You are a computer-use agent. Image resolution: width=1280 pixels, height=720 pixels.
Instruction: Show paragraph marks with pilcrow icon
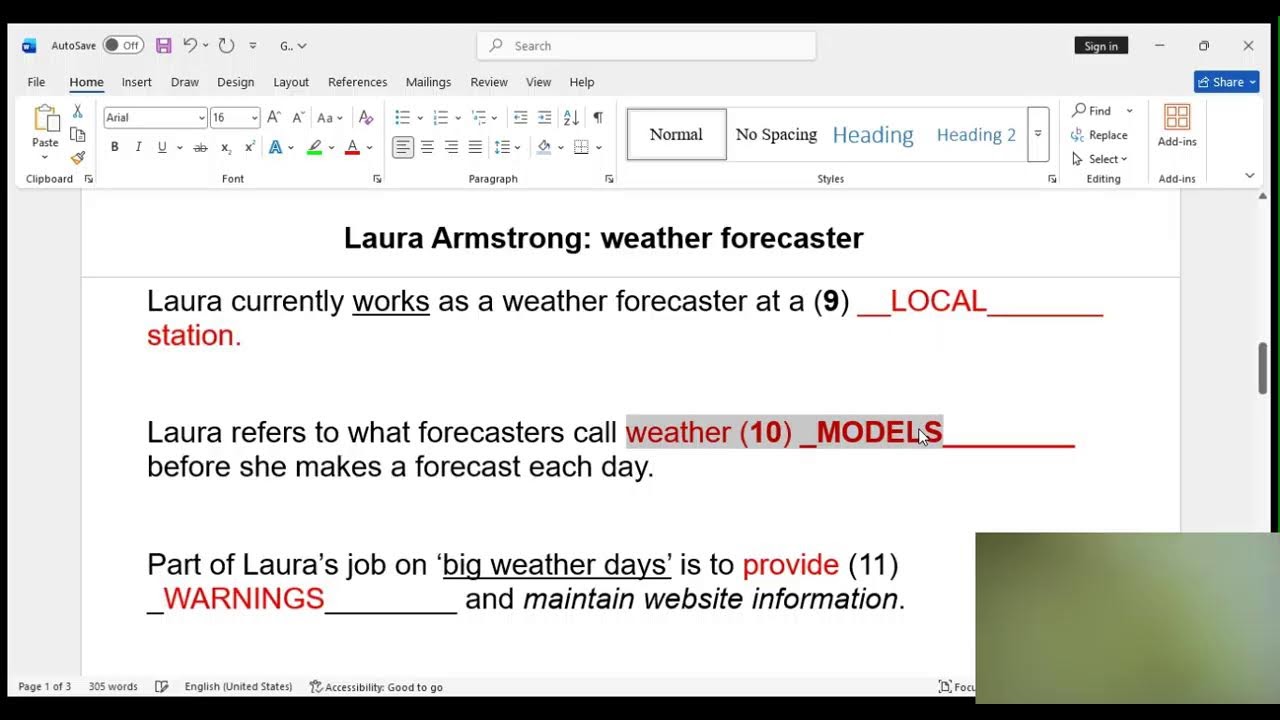pos(598,118)
